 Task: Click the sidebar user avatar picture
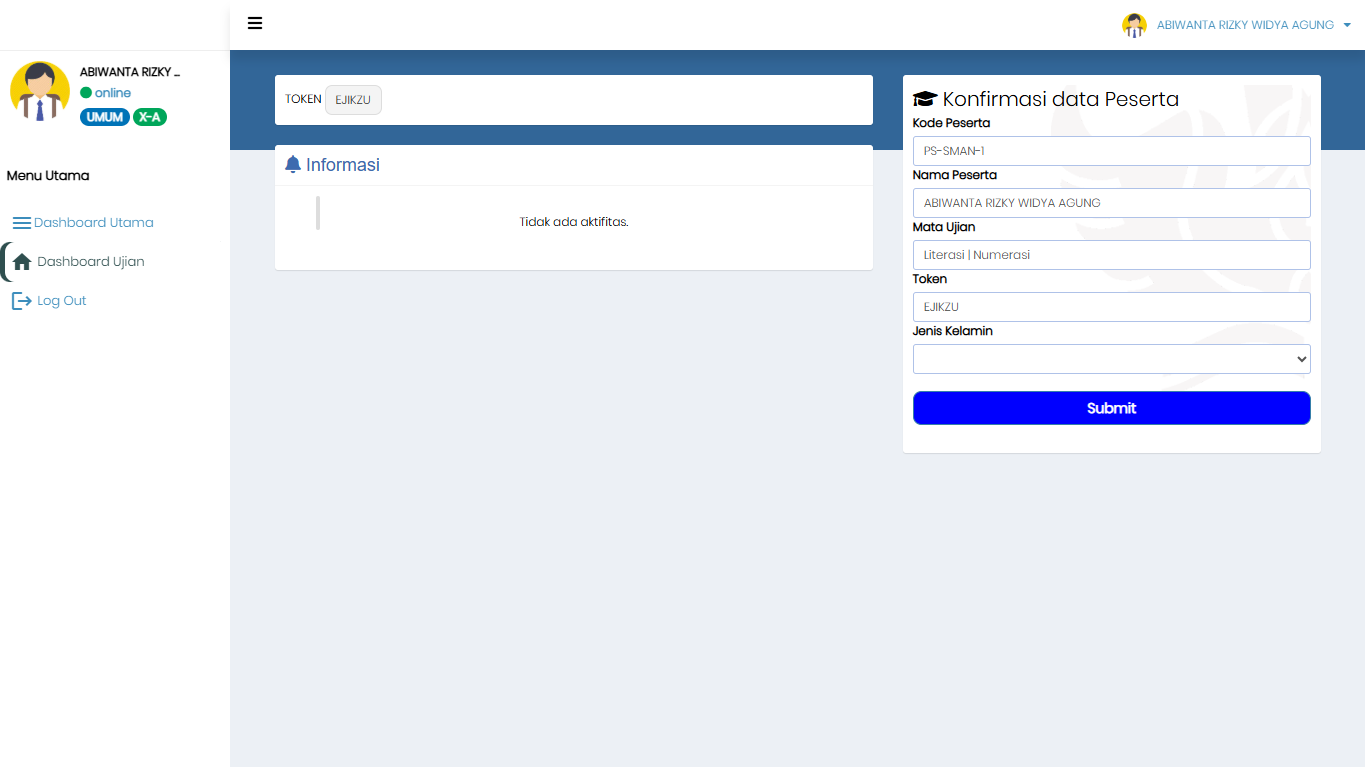pyautogui.click(x=40, y=91)
